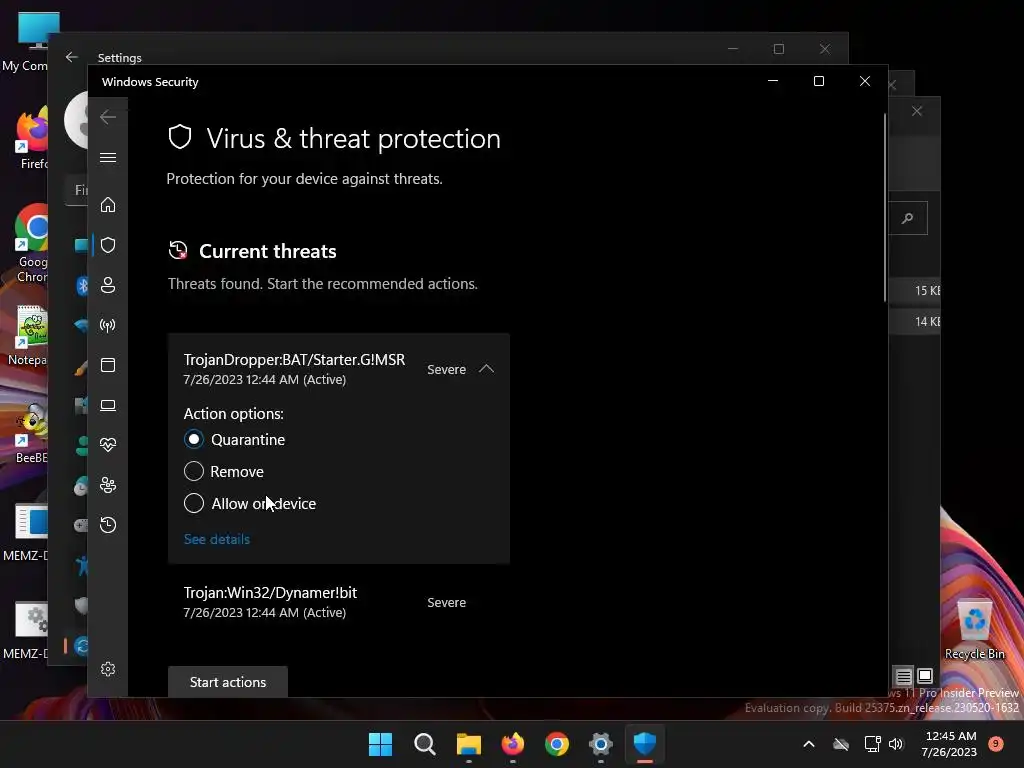Launch Firefox from the taskbar
The image size is (1024, 768).
click(513, 744)
